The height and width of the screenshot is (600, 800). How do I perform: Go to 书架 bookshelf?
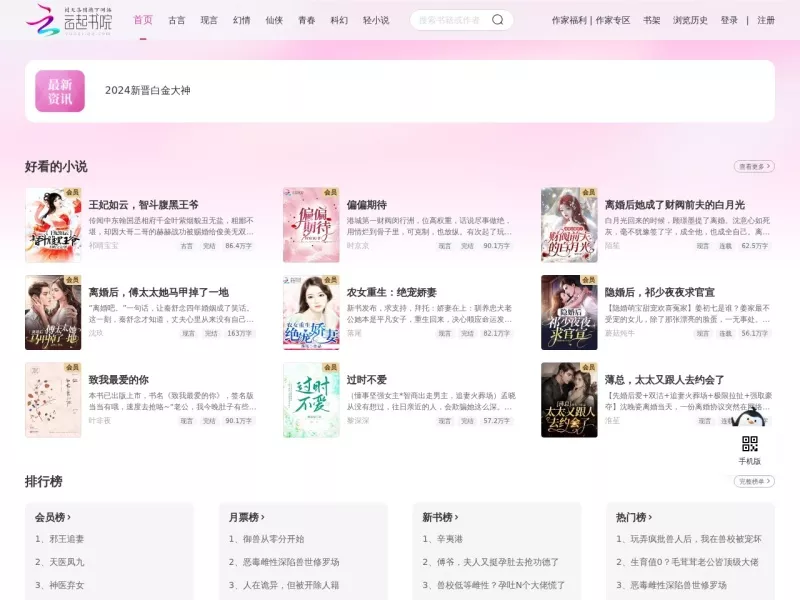click(x=652, y=20)
